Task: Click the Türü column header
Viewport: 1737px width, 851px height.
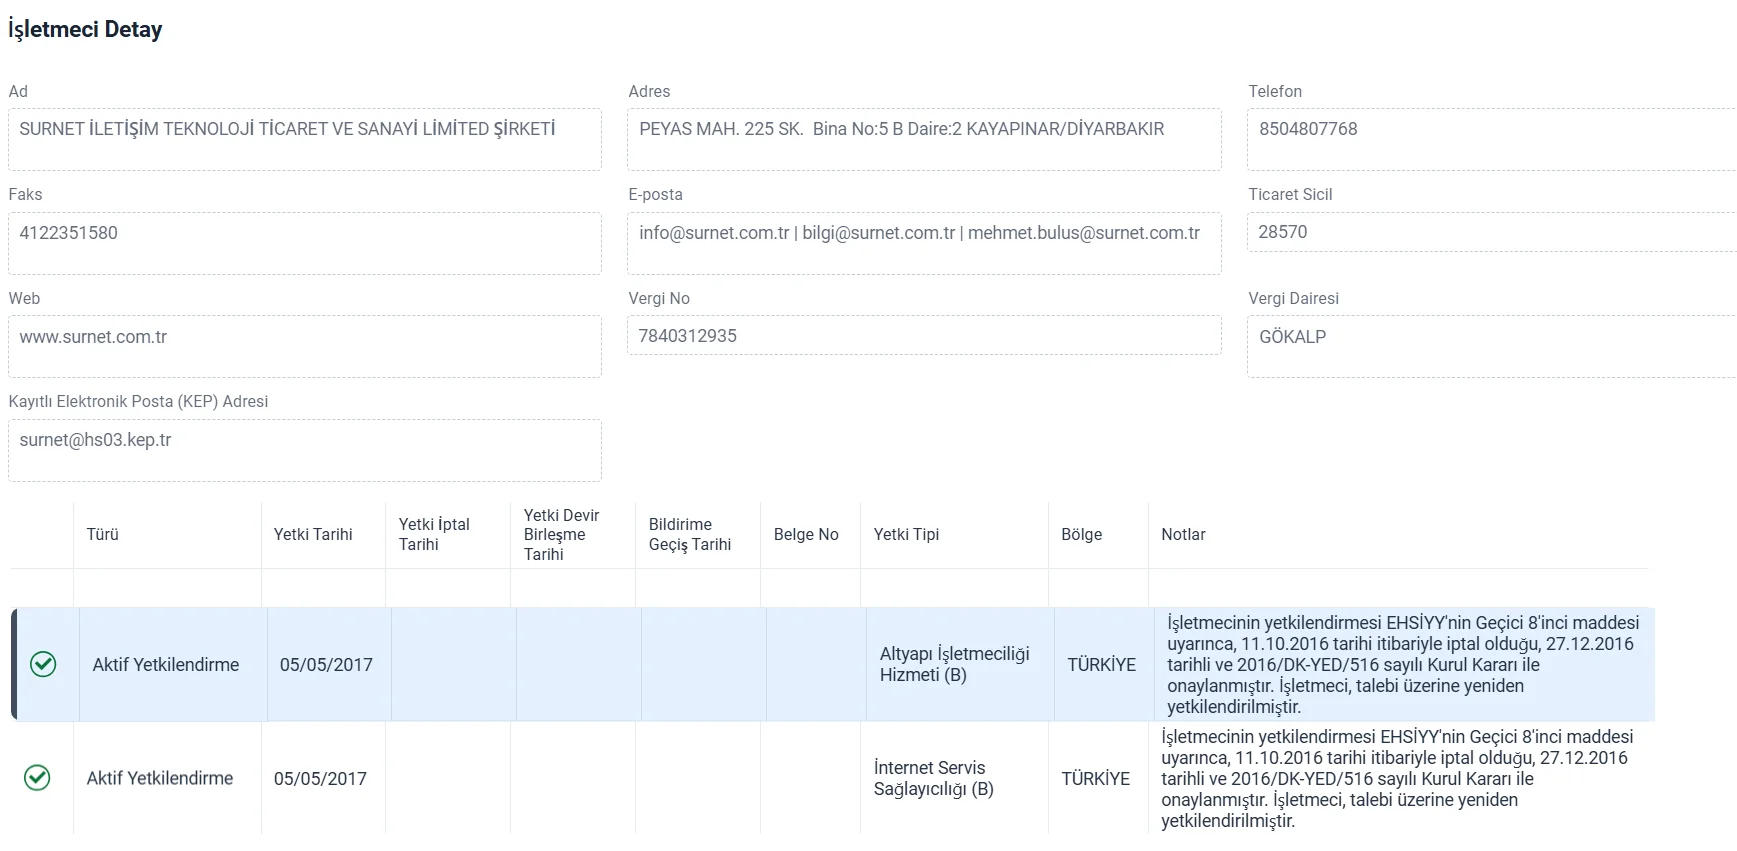Action: click(x=103, y=534)
